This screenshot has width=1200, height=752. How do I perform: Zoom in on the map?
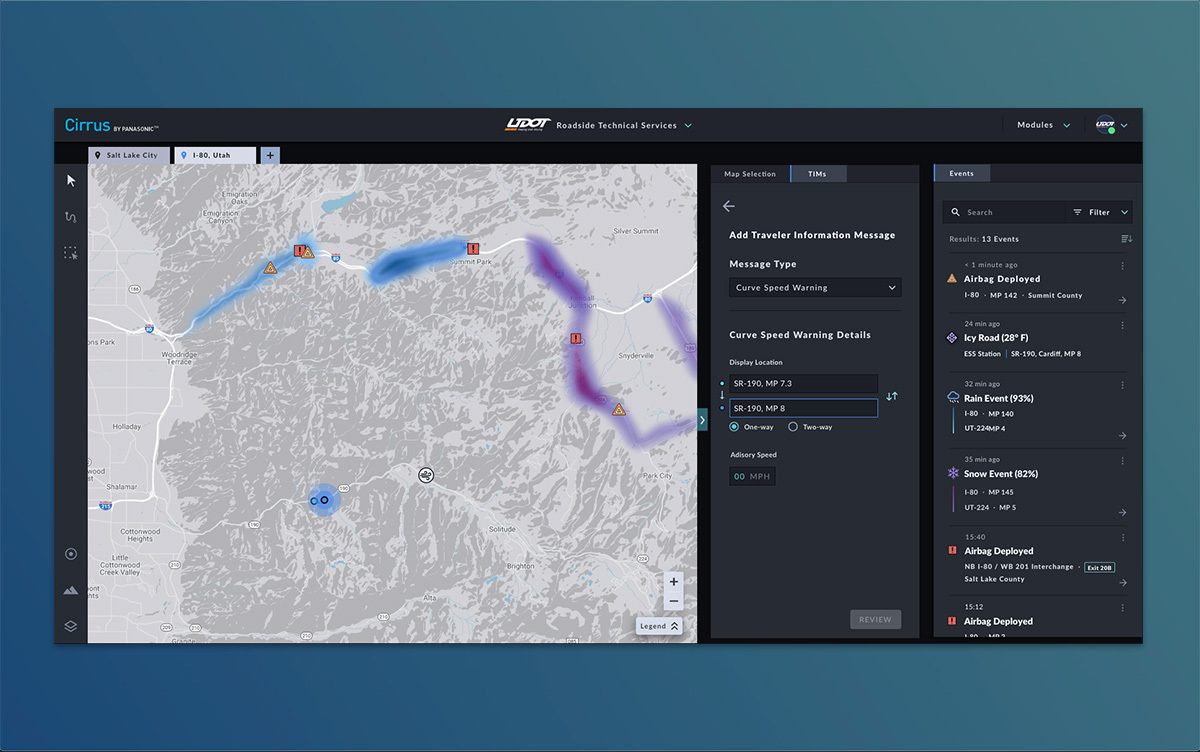tap(674, 582)
